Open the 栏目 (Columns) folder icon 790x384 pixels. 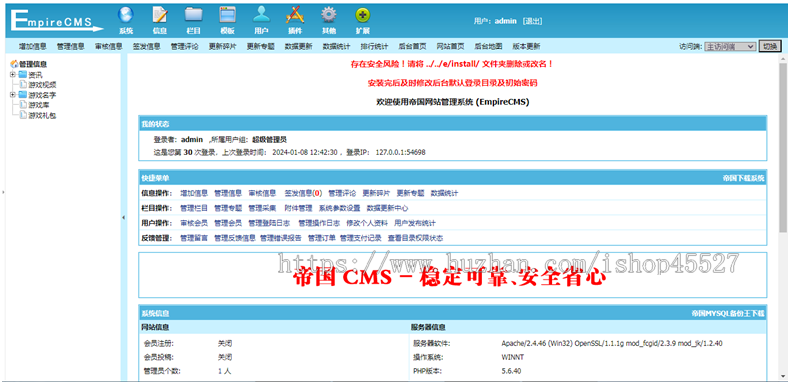(193, 15)
